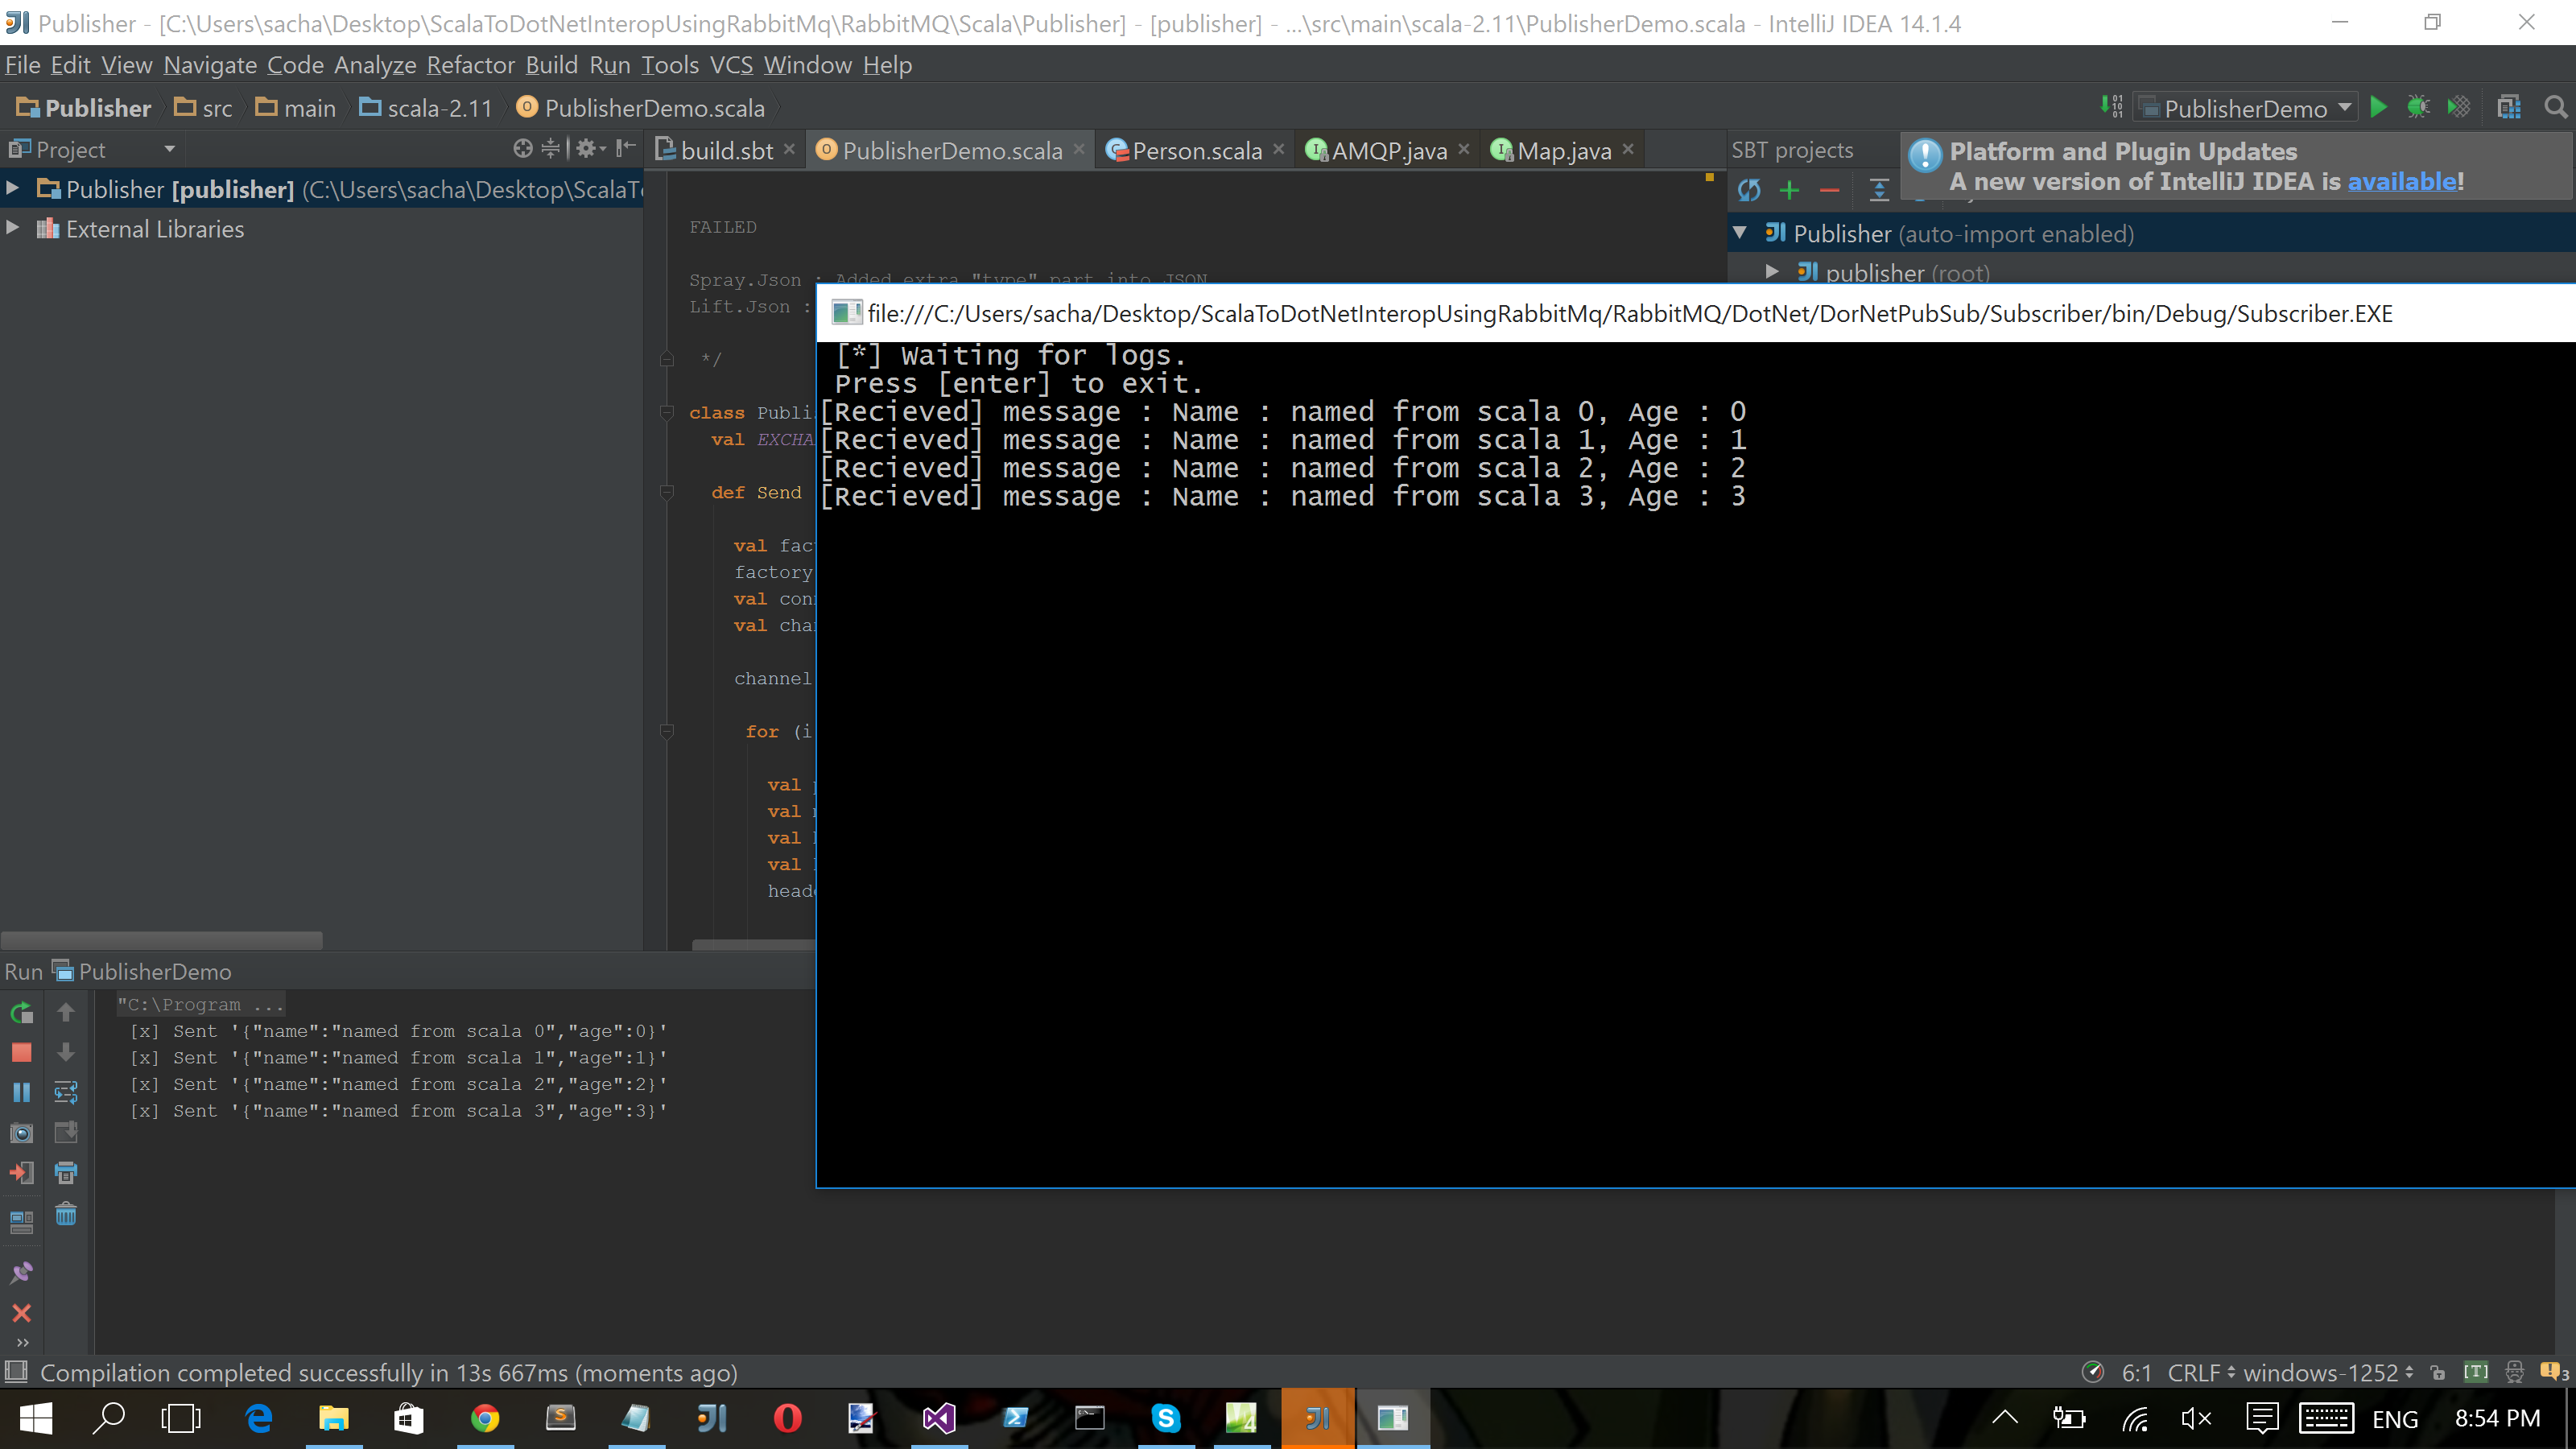Click PublisherDemo.scala breadcrumb
This screenshot has width=2576, height=1449.
pyautogui.click(x=640, y=108)
